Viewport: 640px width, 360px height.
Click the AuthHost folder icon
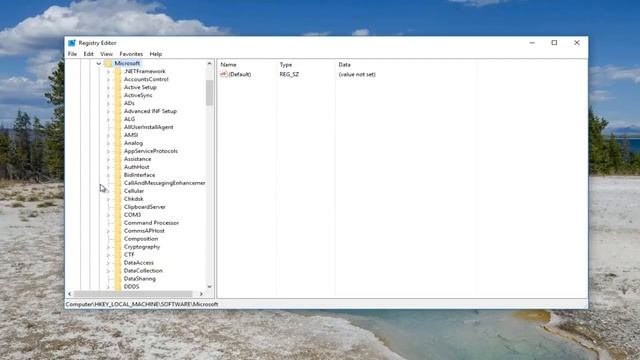click(118, 167)
